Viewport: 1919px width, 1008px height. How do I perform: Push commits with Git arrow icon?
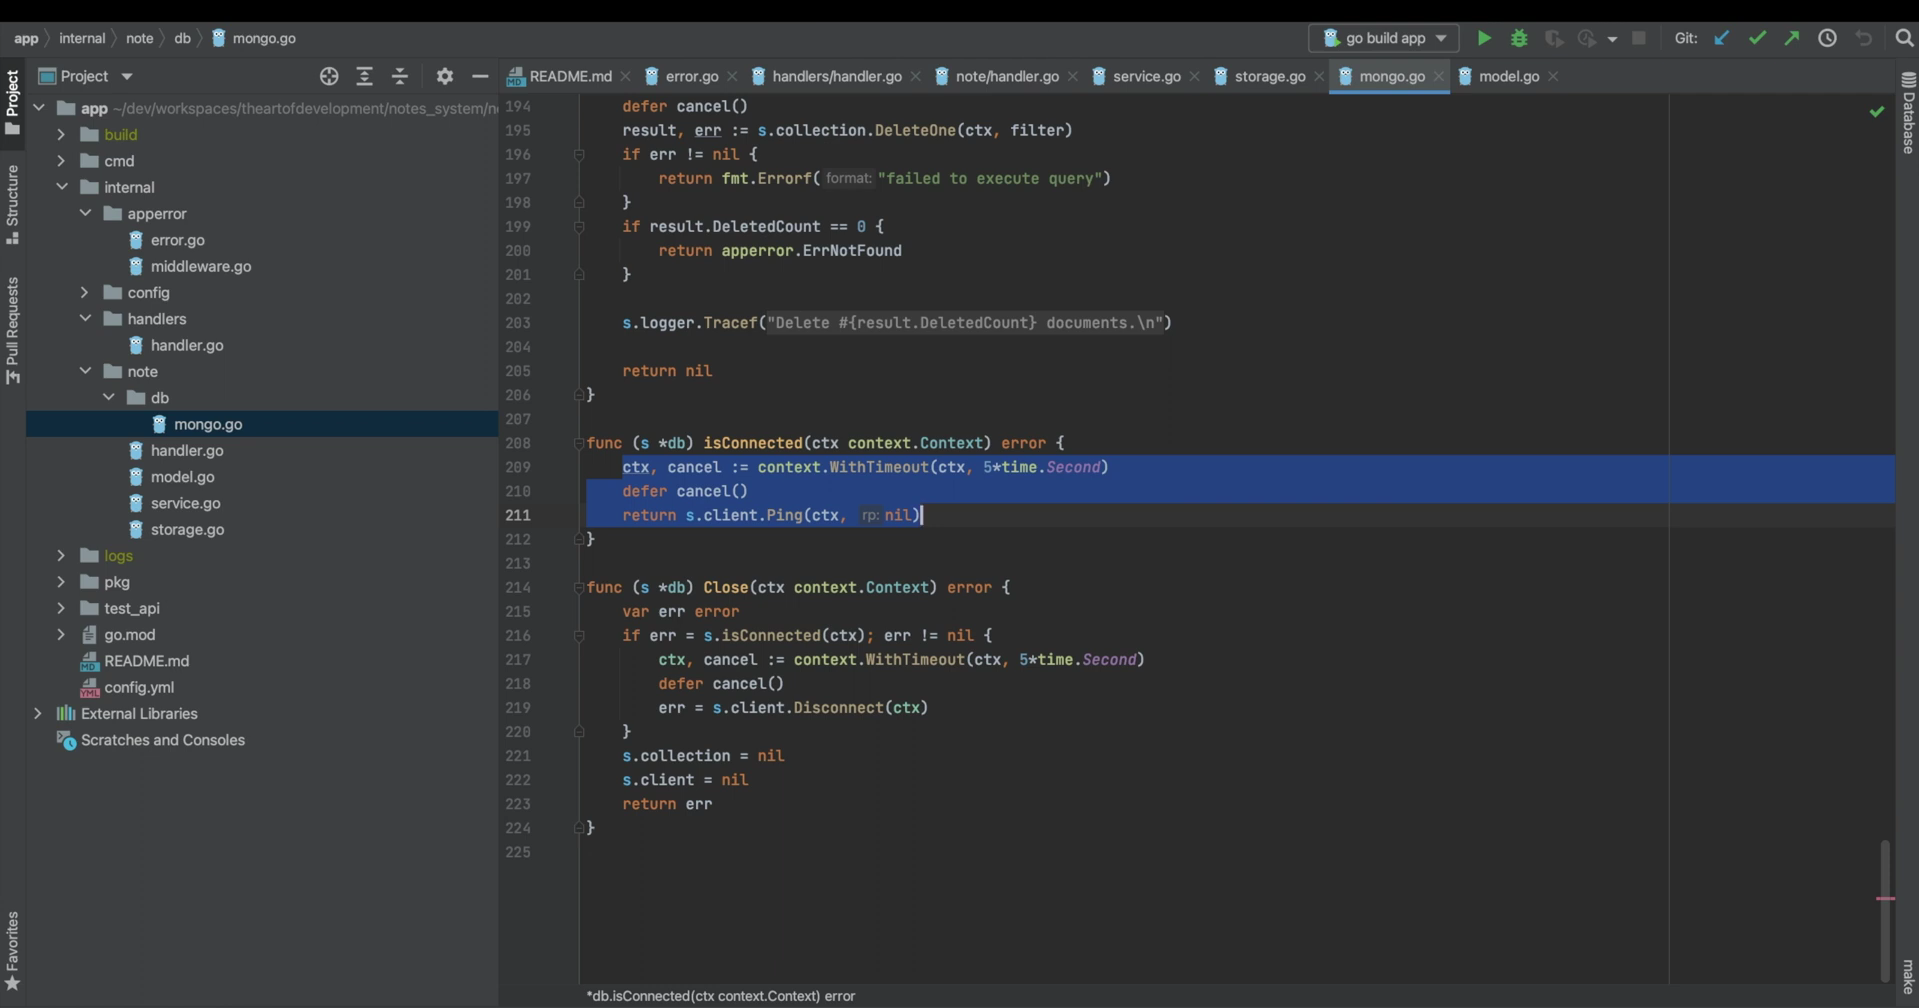(x=1791, y=38)
